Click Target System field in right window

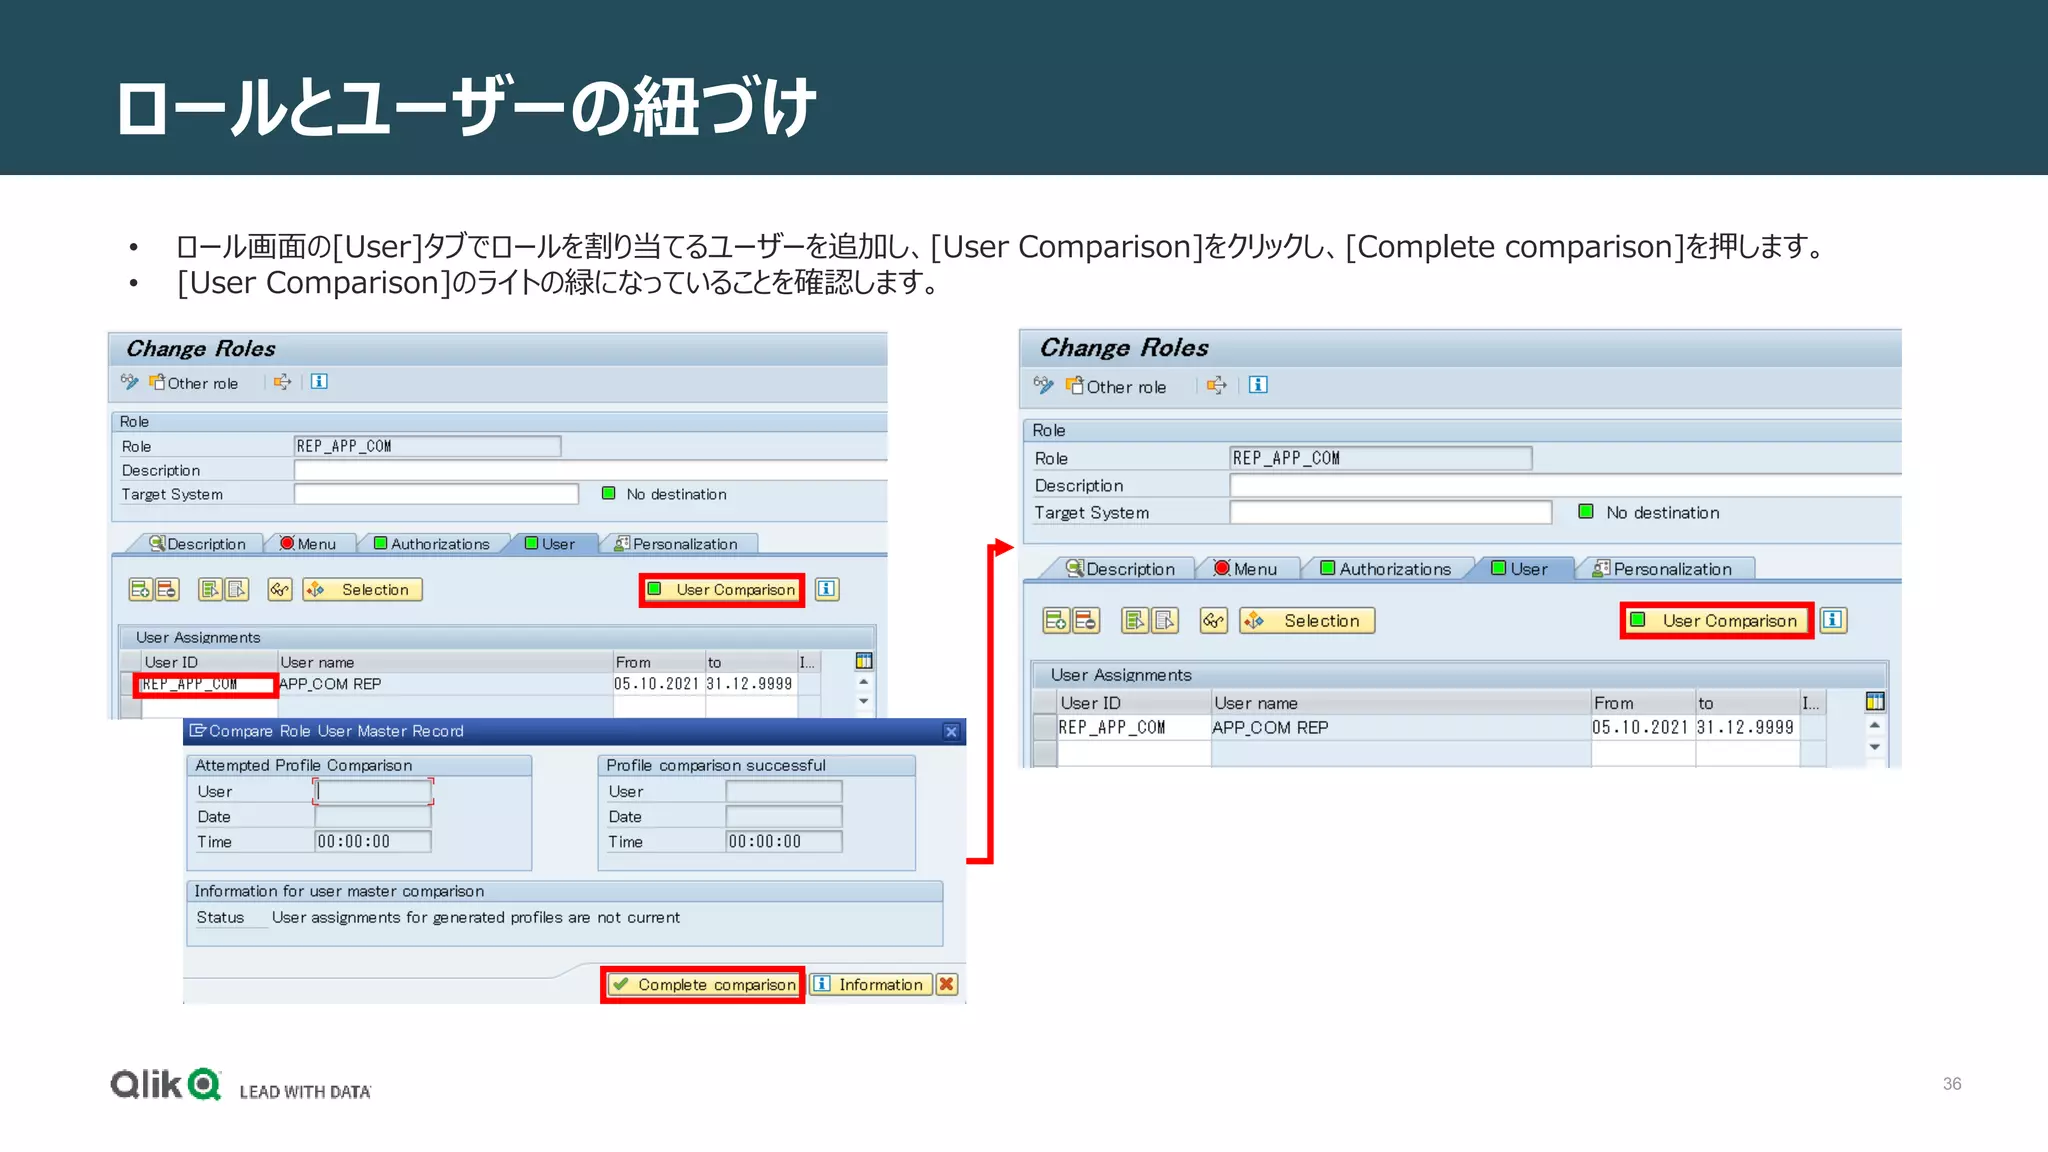coord(1390,512)
